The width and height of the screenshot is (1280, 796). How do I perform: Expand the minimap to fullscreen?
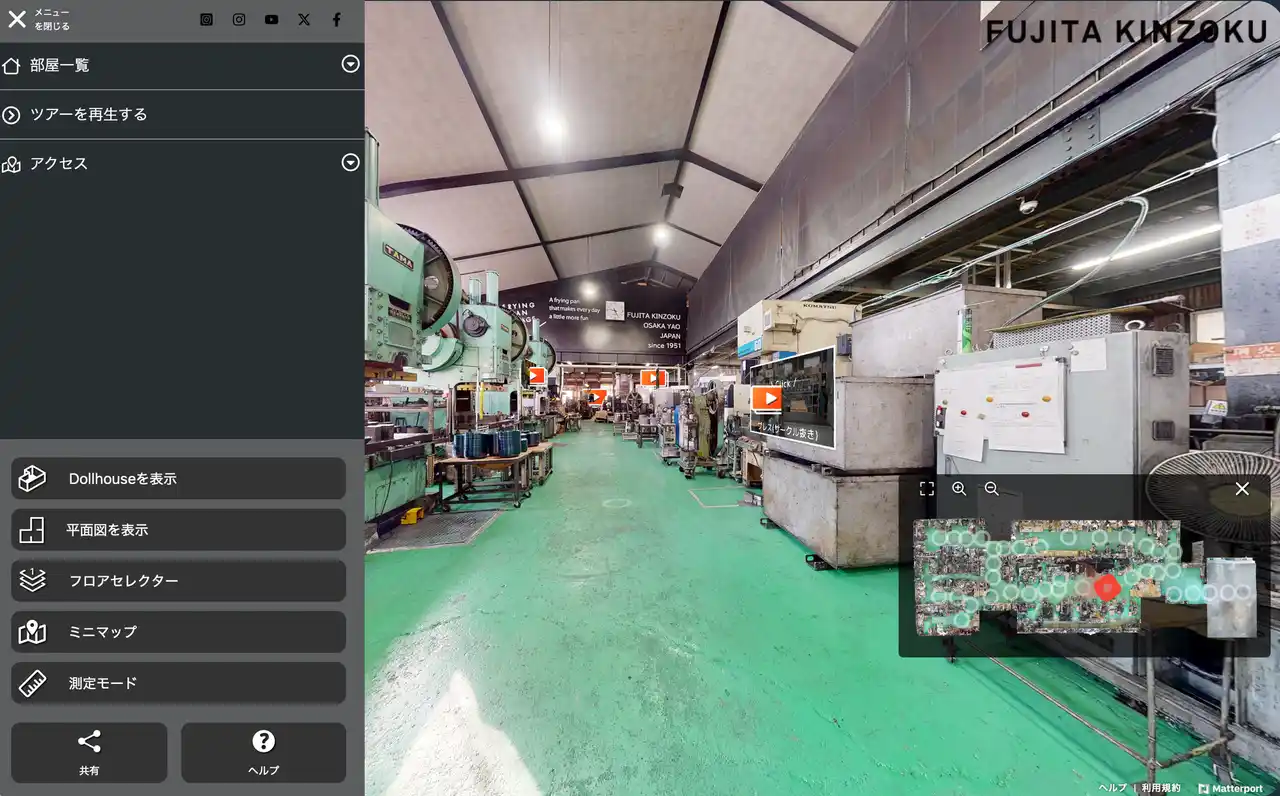[927, 489]
